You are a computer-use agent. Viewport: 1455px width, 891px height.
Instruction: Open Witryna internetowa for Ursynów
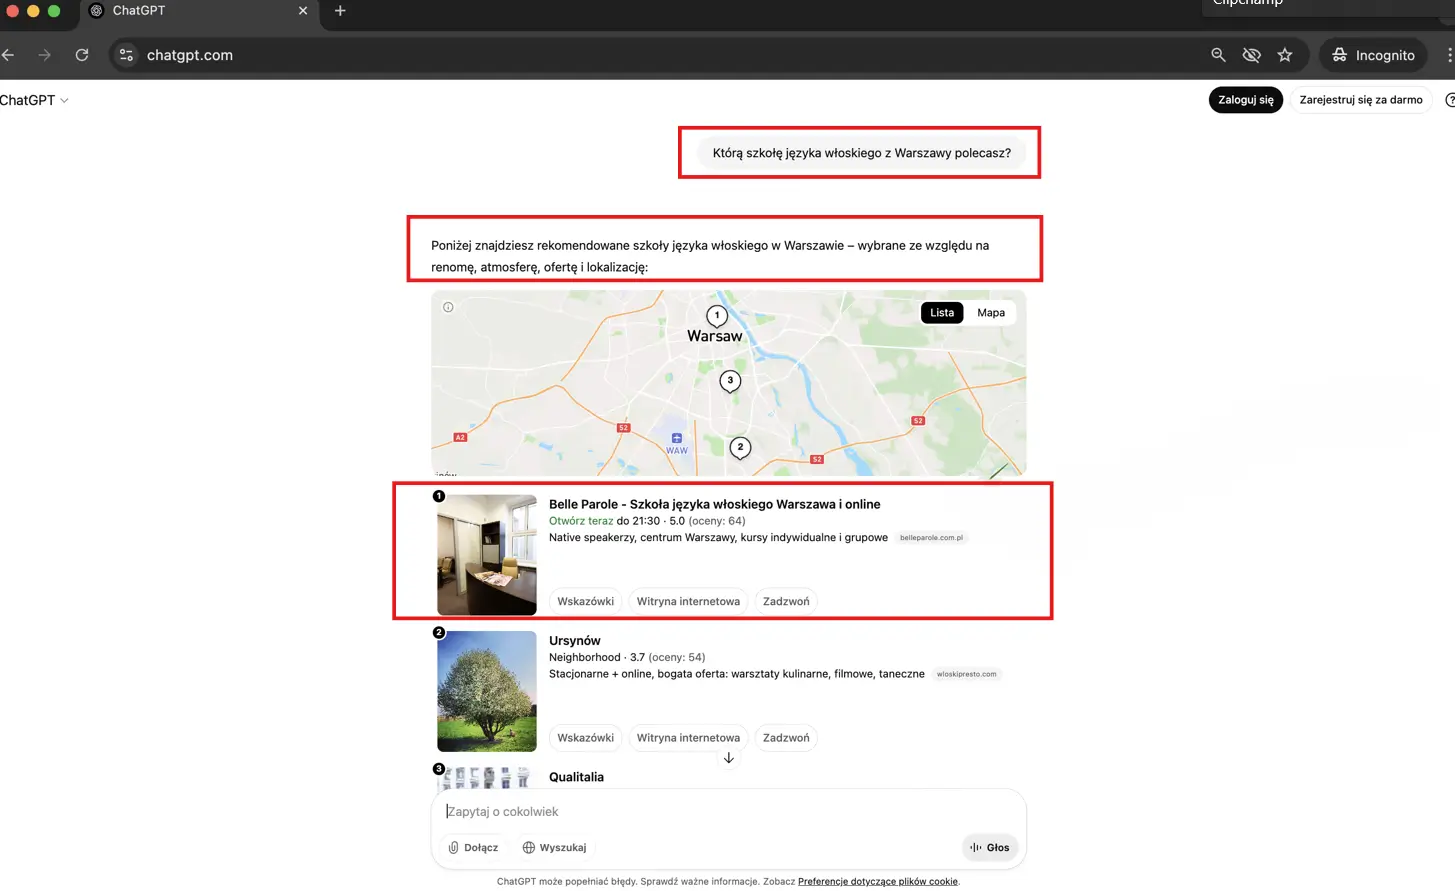pyautogui.click(x=688, y=738)
